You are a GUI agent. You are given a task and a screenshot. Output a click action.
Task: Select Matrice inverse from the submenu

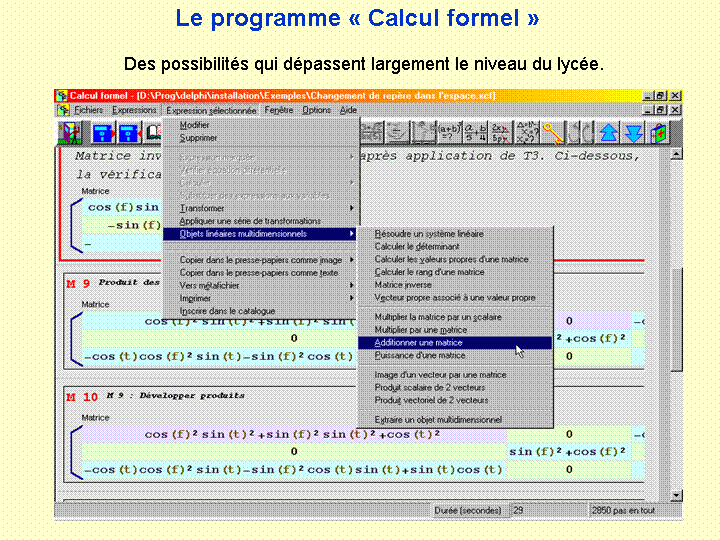tap(403, 285)
